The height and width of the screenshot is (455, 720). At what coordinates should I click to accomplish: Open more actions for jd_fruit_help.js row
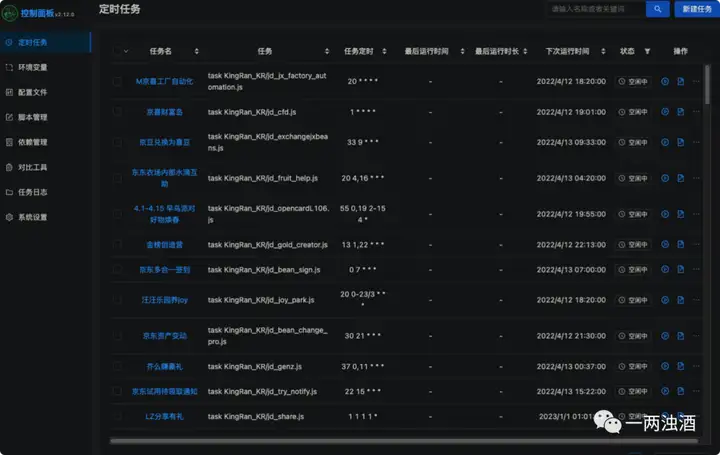[696, 178]
